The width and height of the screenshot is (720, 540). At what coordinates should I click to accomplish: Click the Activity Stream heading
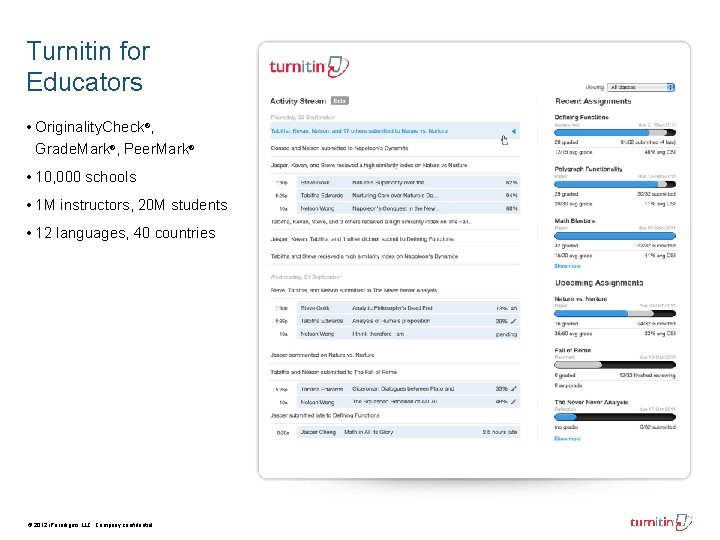[x=298, y=101]
